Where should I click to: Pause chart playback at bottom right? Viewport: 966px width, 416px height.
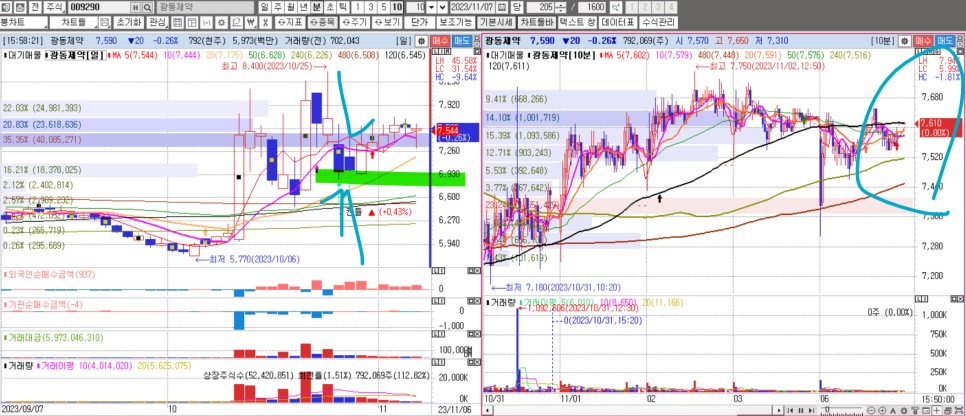tap(801, 410)
